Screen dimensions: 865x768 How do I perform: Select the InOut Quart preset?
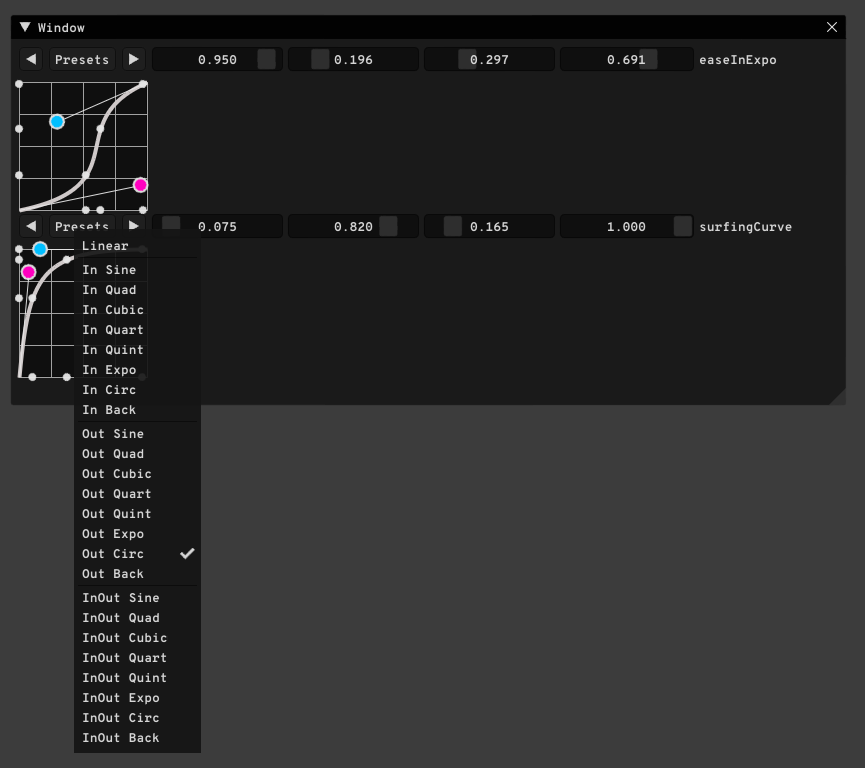click(137, 658)
